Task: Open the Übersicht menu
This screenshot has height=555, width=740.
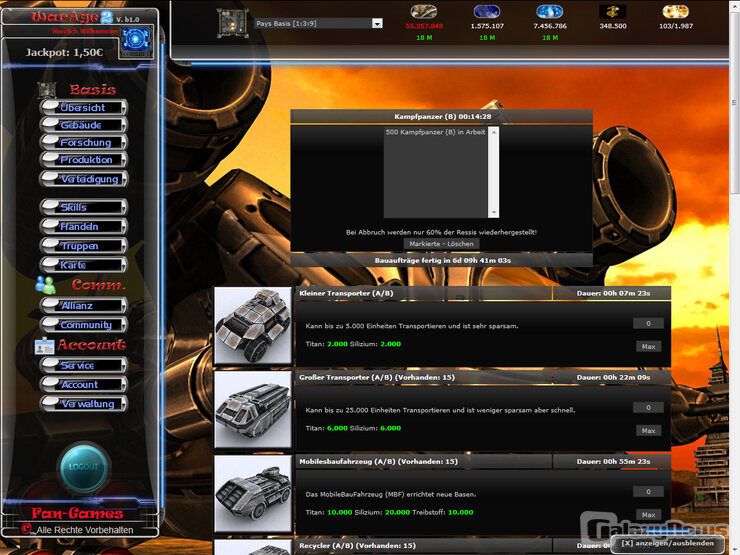Action: pyautogui.click(x=84, y=108)
